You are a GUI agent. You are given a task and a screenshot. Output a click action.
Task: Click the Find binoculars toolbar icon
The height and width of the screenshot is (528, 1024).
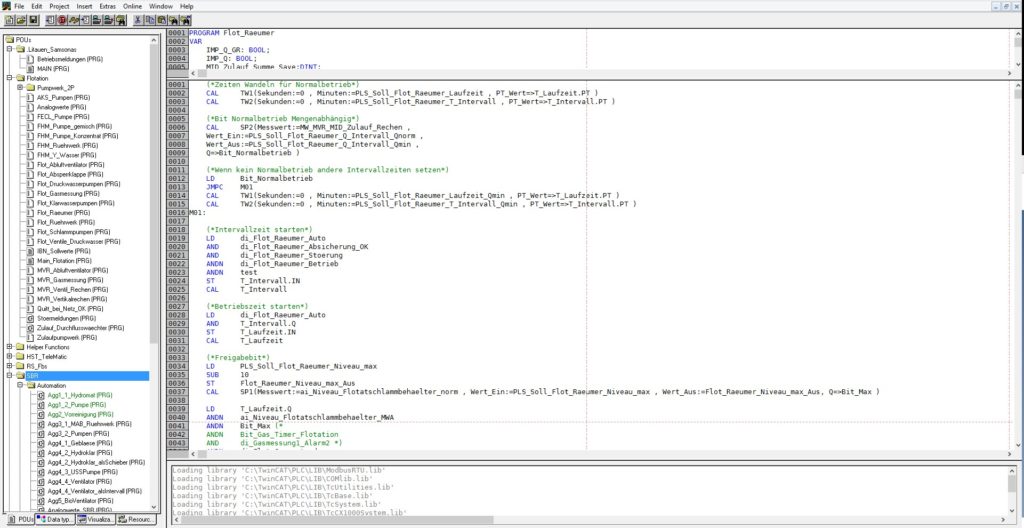pyautogui.click(x=174, y=20)
